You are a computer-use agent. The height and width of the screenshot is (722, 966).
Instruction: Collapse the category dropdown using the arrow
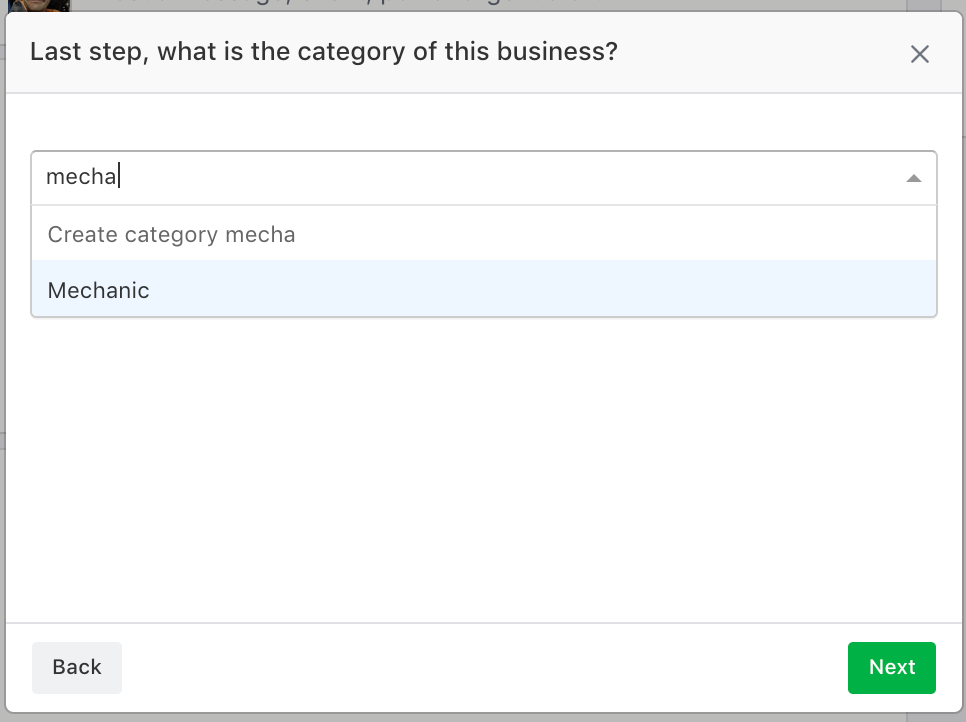point(912,178)
